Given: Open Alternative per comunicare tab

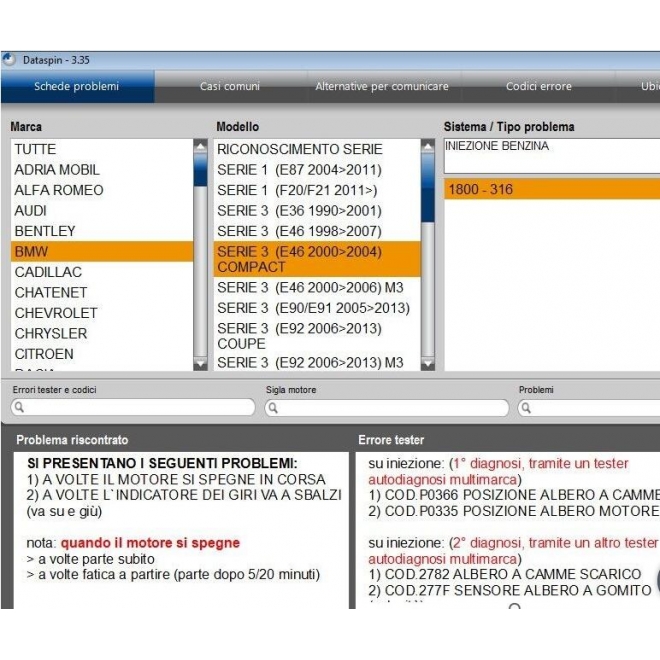Looking at the screenshot, I should [x=382, y=87].
